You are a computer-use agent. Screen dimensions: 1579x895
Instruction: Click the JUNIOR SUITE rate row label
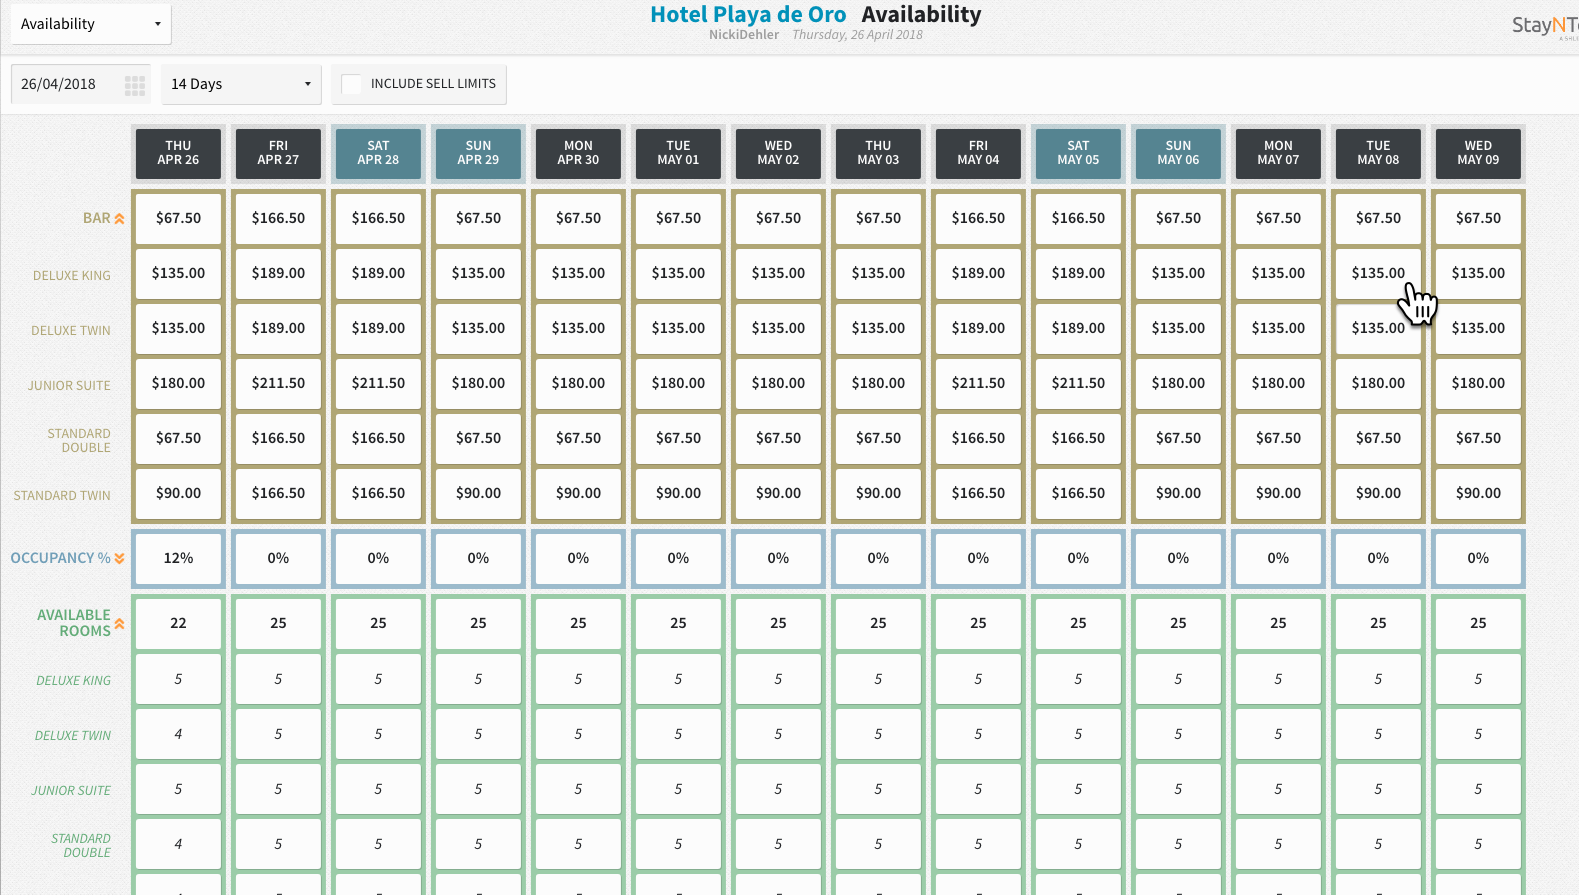tap(69, 386)
